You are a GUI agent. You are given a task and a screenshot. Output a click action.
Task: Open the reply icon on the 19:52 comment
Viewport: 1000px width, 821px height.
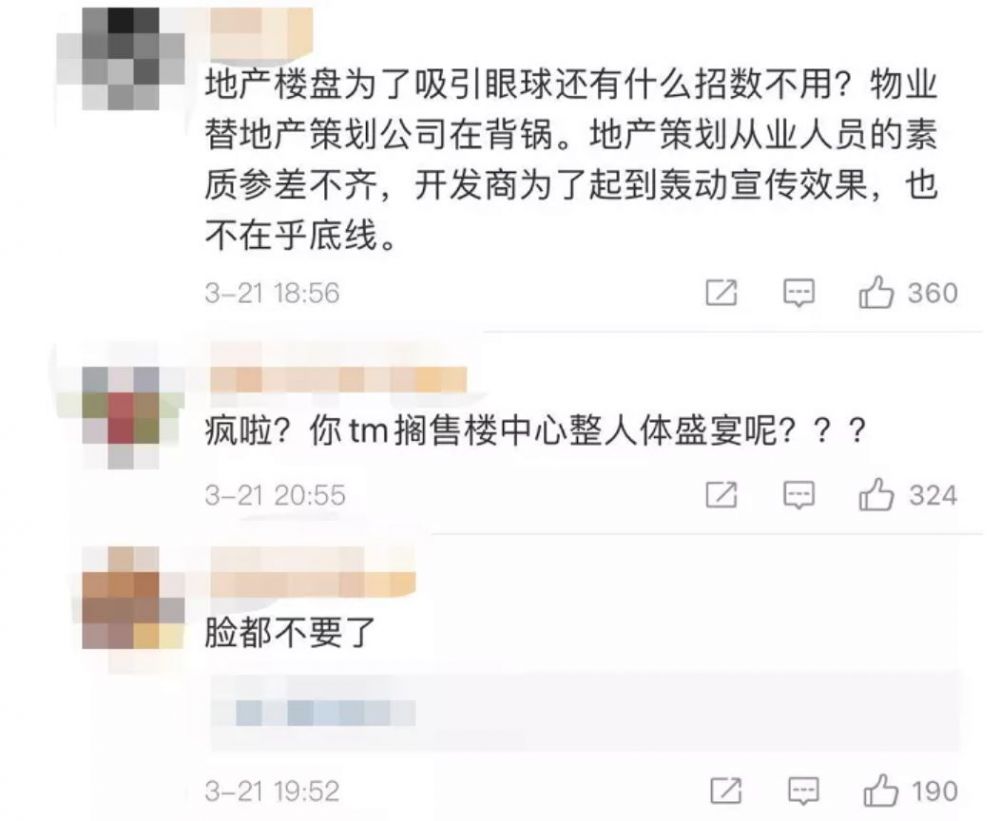pos(803,791)
